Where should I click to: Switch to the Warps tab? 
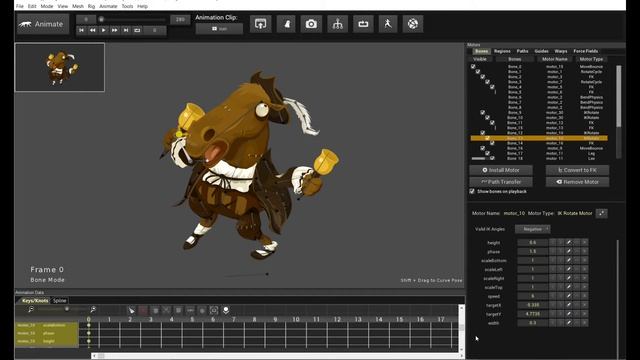(561, 51)
